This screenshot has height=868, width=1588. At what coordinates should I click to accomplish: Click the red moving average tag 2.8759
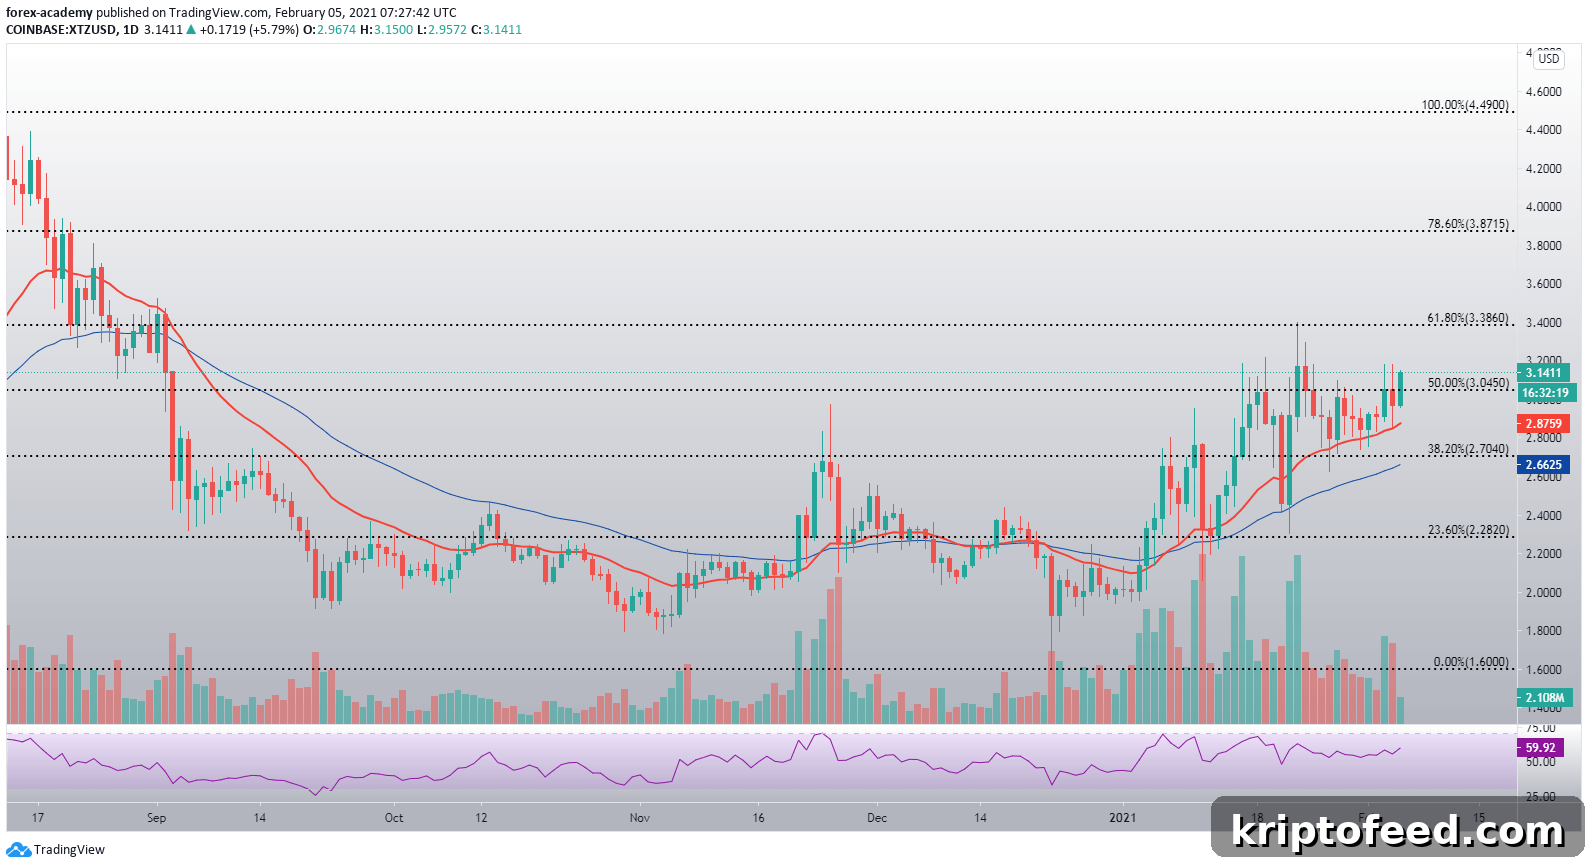point(1543,424)
